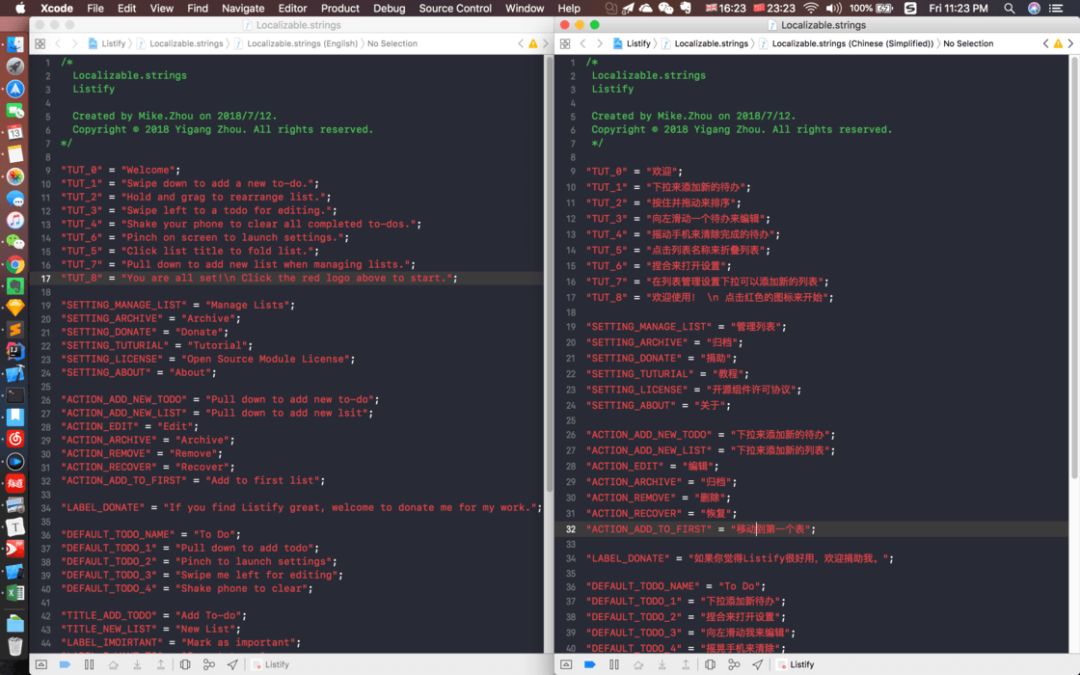The width and height of the screenshot is (1080, 675).
Task: Open Notification Center in menu bar
Action: [x=1056, y=8]
